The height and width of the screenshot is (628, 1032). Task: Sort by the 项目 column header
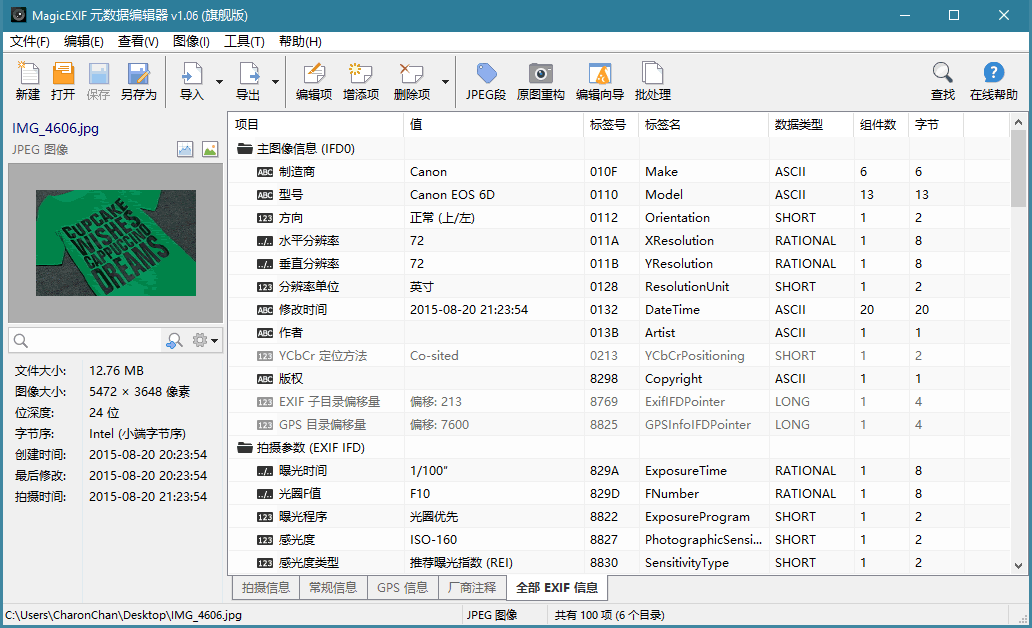click(315, 125)
